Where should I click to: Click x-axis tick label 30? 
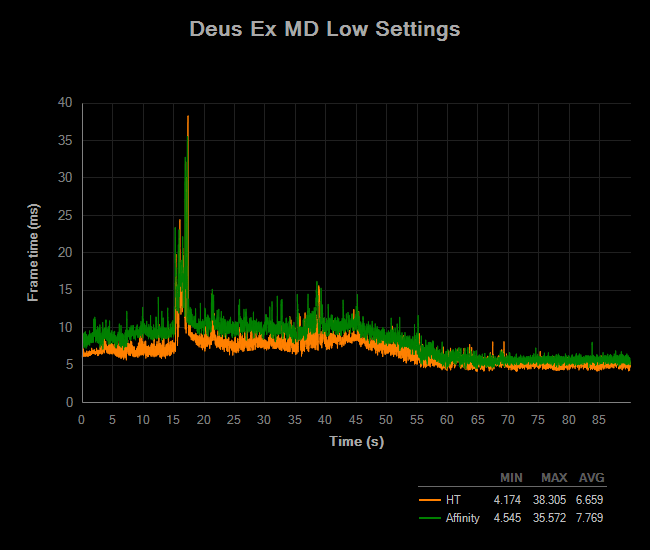click(x=264, y=420)
